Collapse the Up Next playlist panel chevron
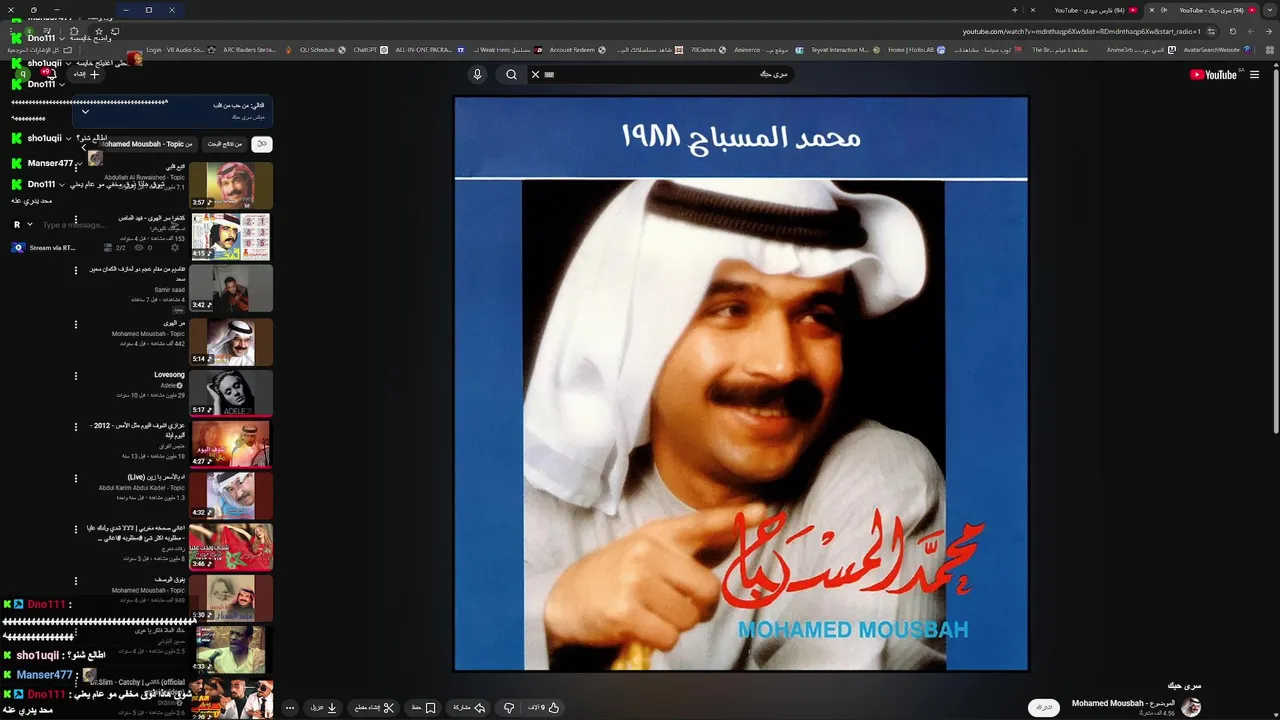Screen dimensions: 1280x720 click(x=85, y=111)
